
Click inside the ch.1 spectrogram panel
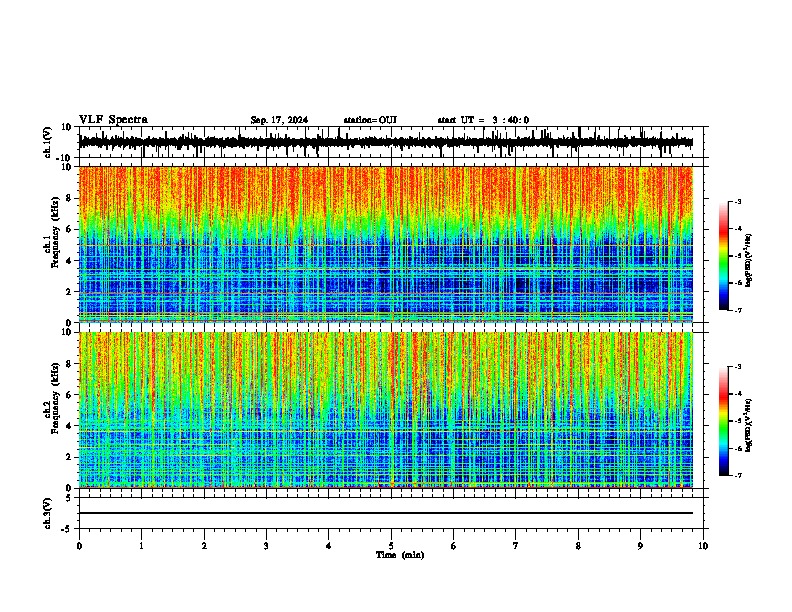pos(386,244)
